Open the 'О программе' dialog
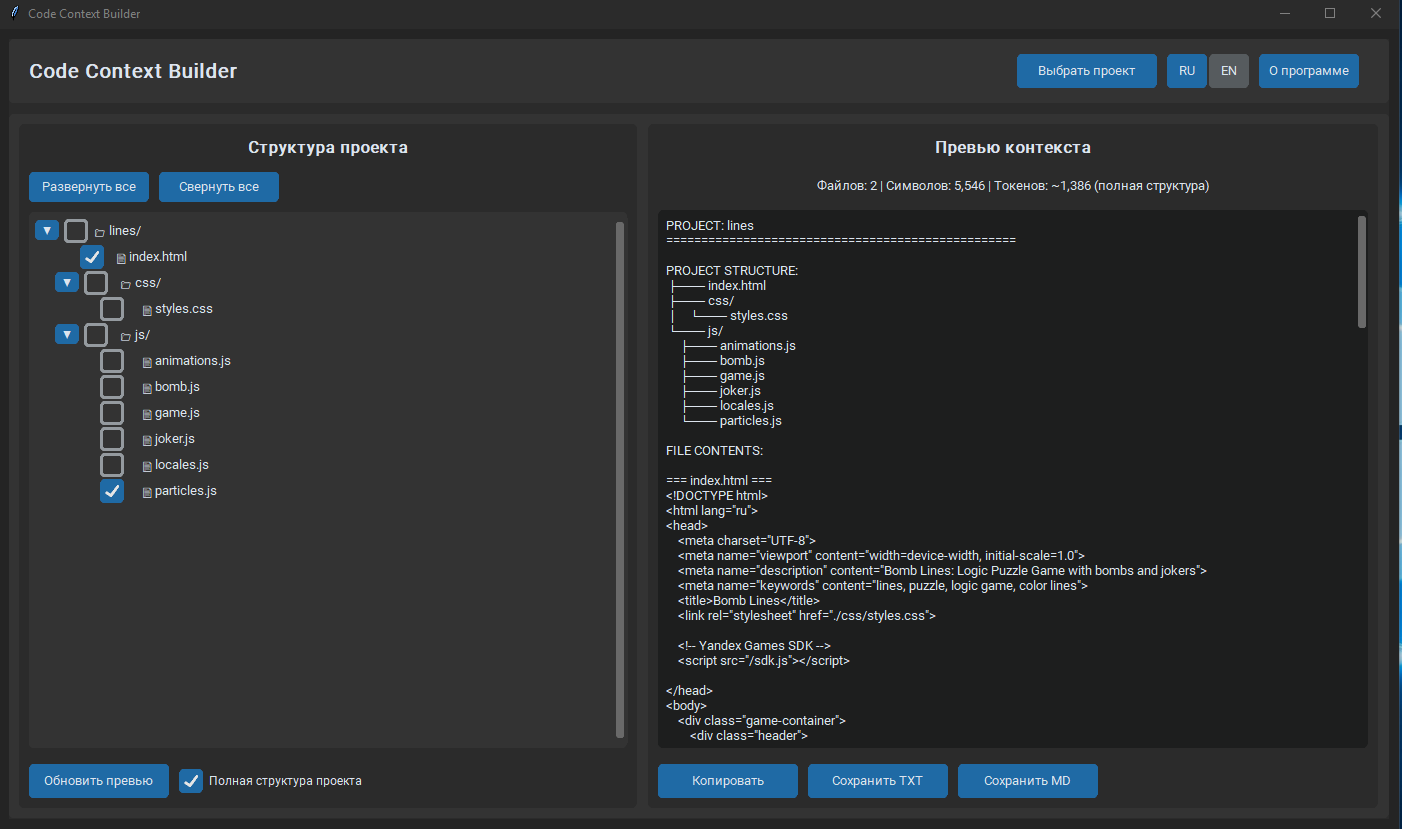1402x829 pixels. tap(1309, 71)
